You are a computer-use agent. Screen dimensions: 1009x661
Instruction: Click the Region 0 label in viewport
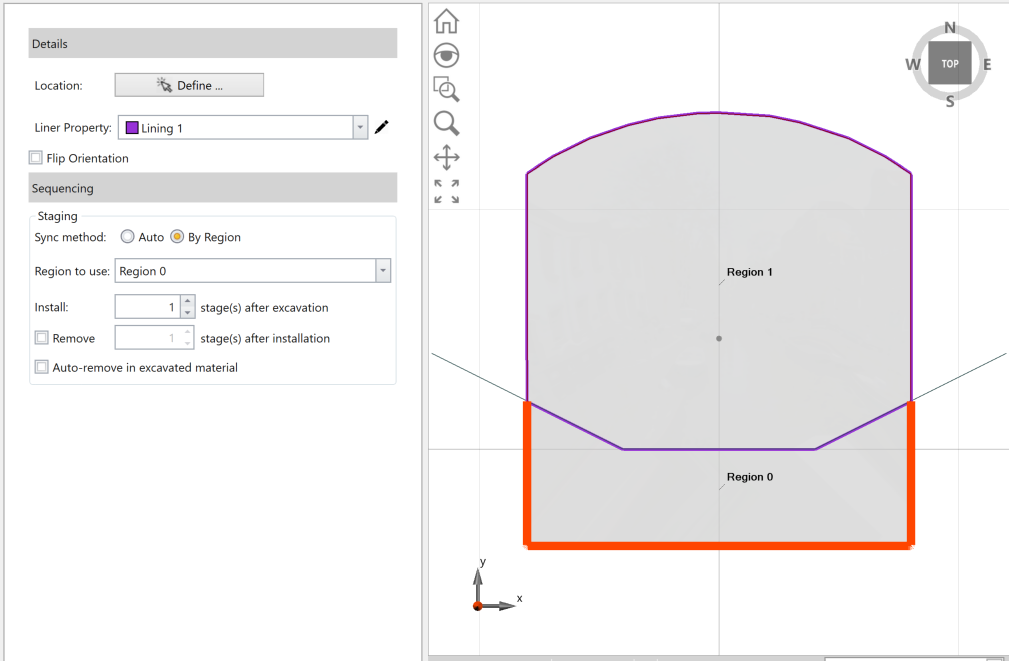point(750,477)
